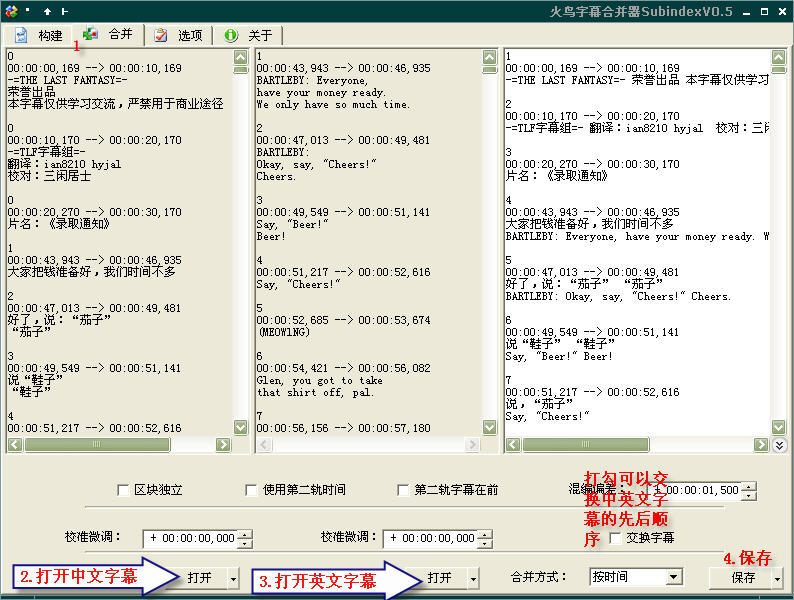Screen dimensions: 794x600
Task: Expand the 合并方式 dropdown set to 按时间
Action: tap(673, 577)
